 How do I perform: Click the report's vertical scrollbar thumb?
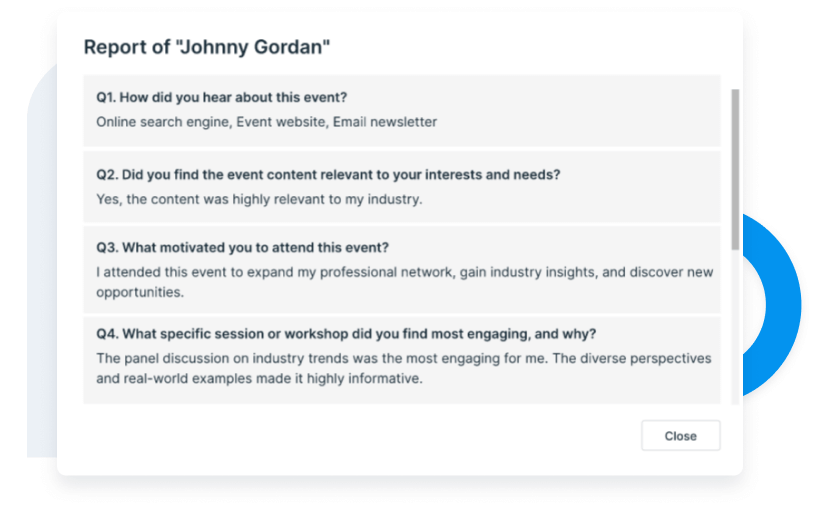[736, 168]
